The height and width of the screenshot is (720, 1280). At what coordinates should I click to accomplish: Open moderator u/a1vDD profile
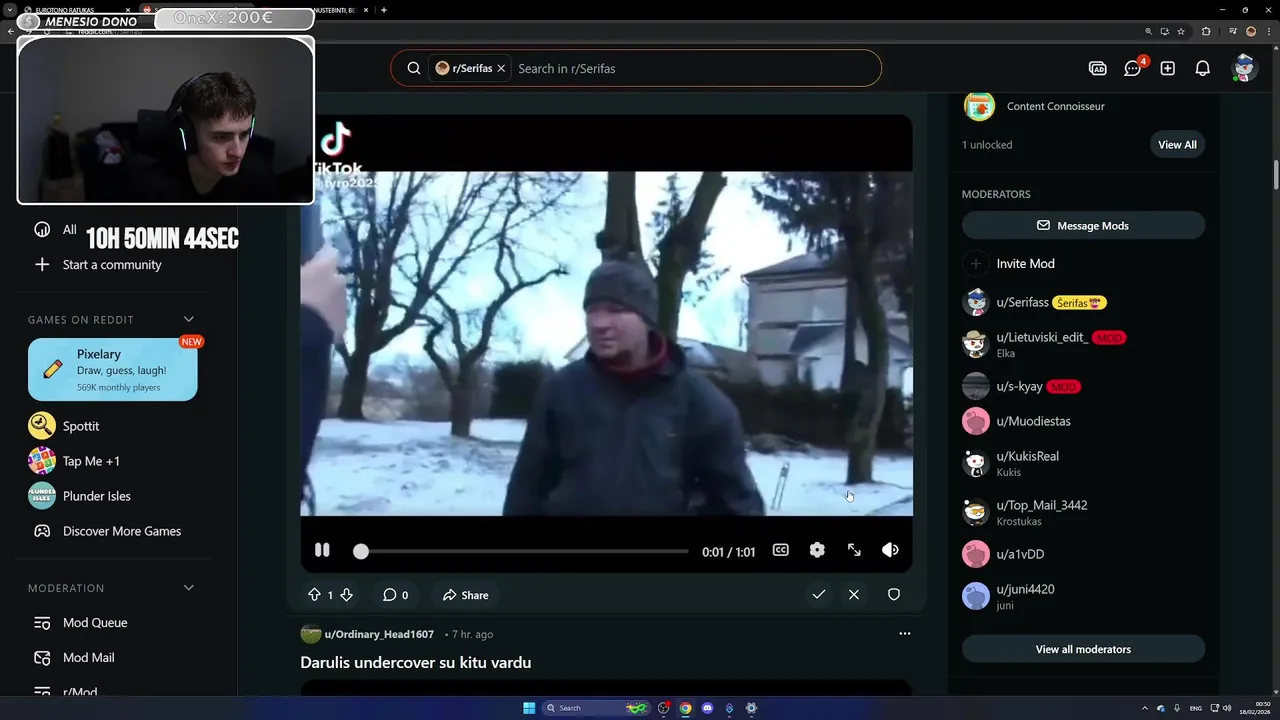[x=1020, y=554]
